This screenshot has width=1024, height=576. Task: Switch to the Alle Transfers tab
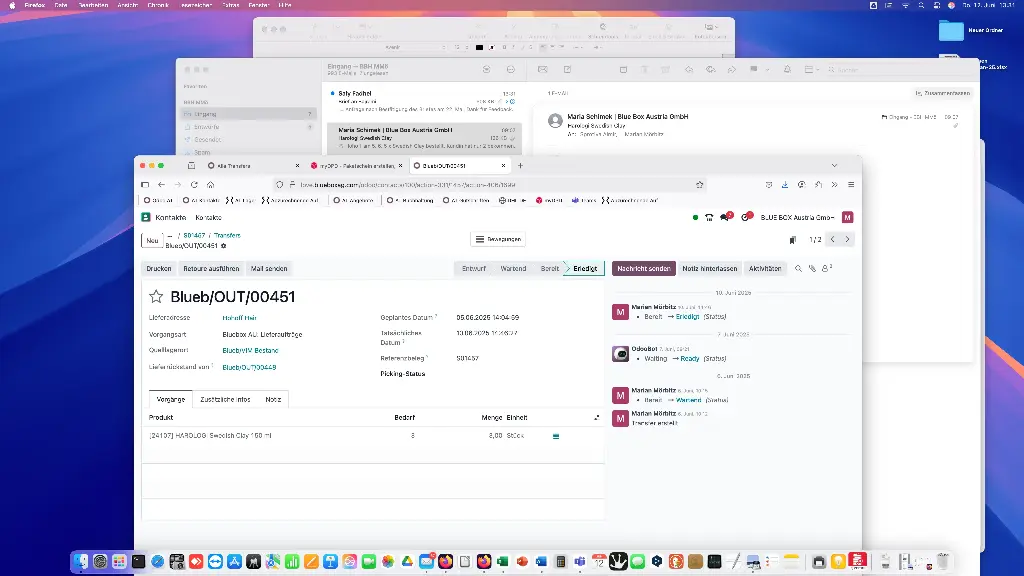coord(251,166)
